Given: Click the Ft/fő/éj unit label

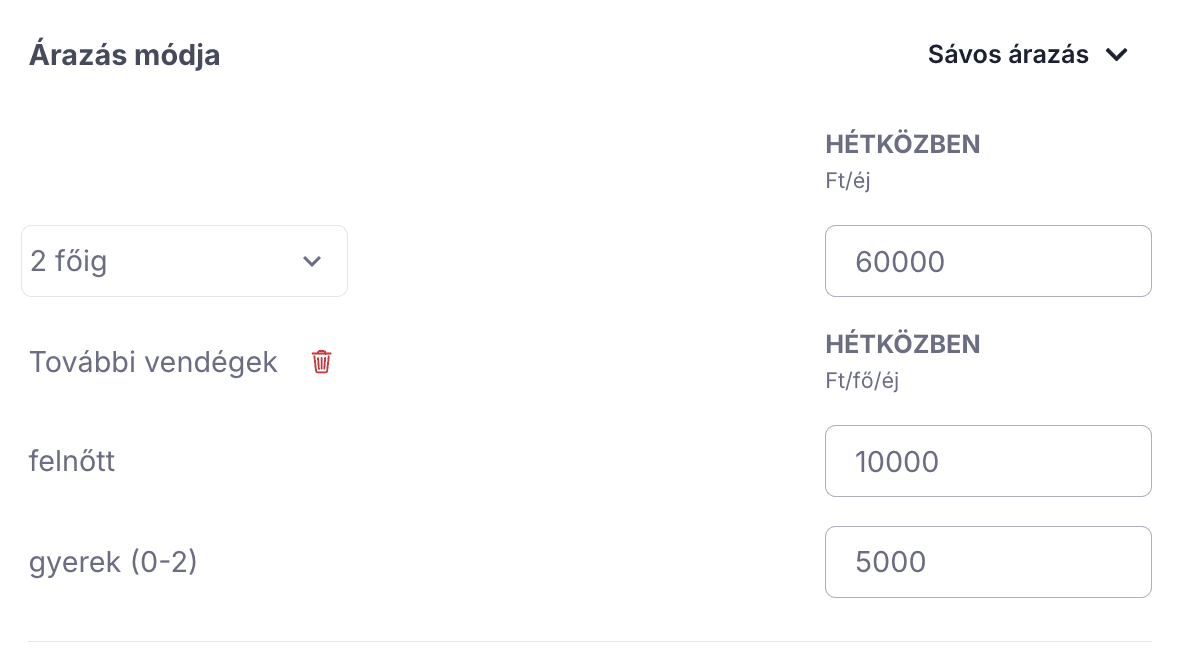Looking at the screenshot, I should (x=862, y=381).
